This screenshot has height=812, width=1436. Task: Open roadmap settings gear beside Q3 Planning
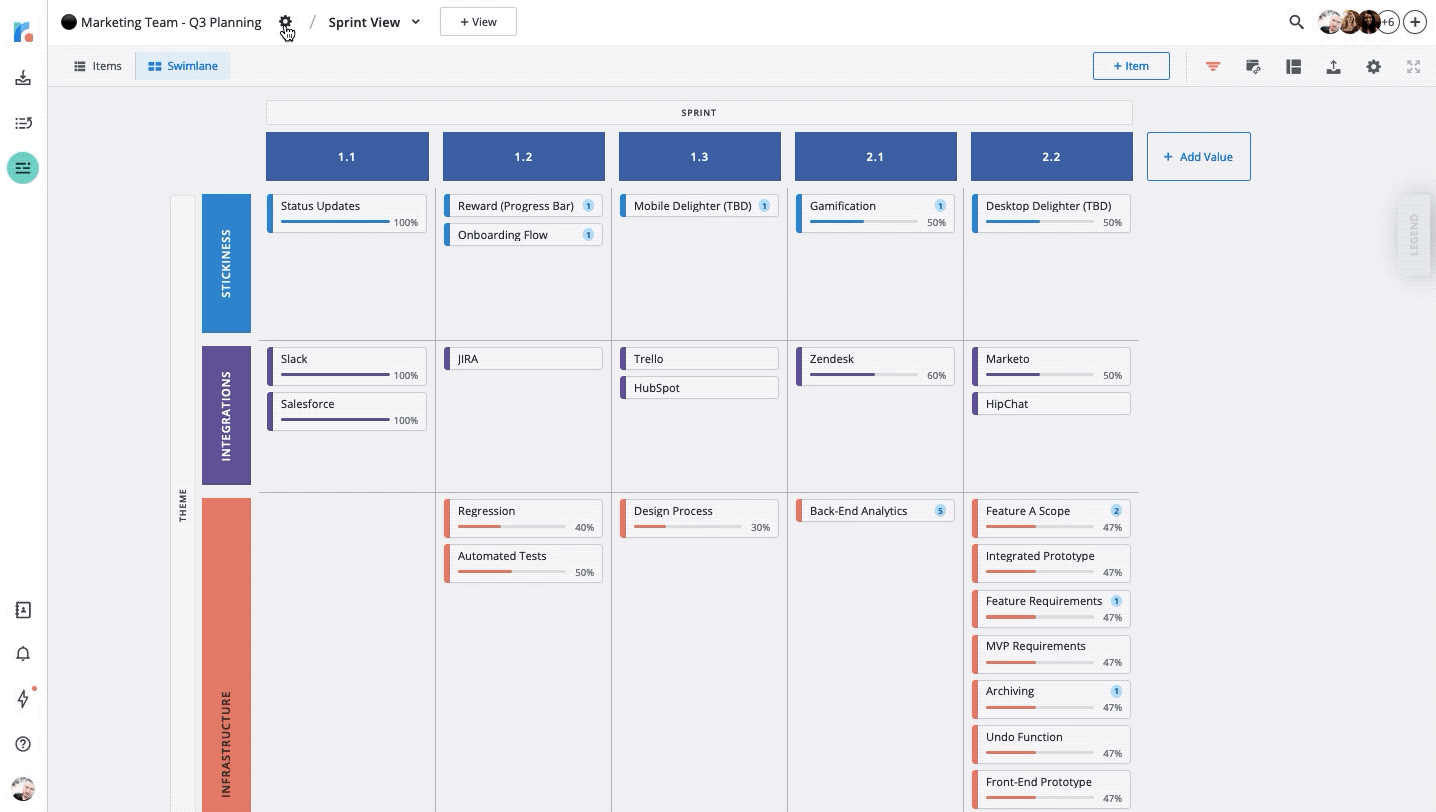[x=285, y=22]
